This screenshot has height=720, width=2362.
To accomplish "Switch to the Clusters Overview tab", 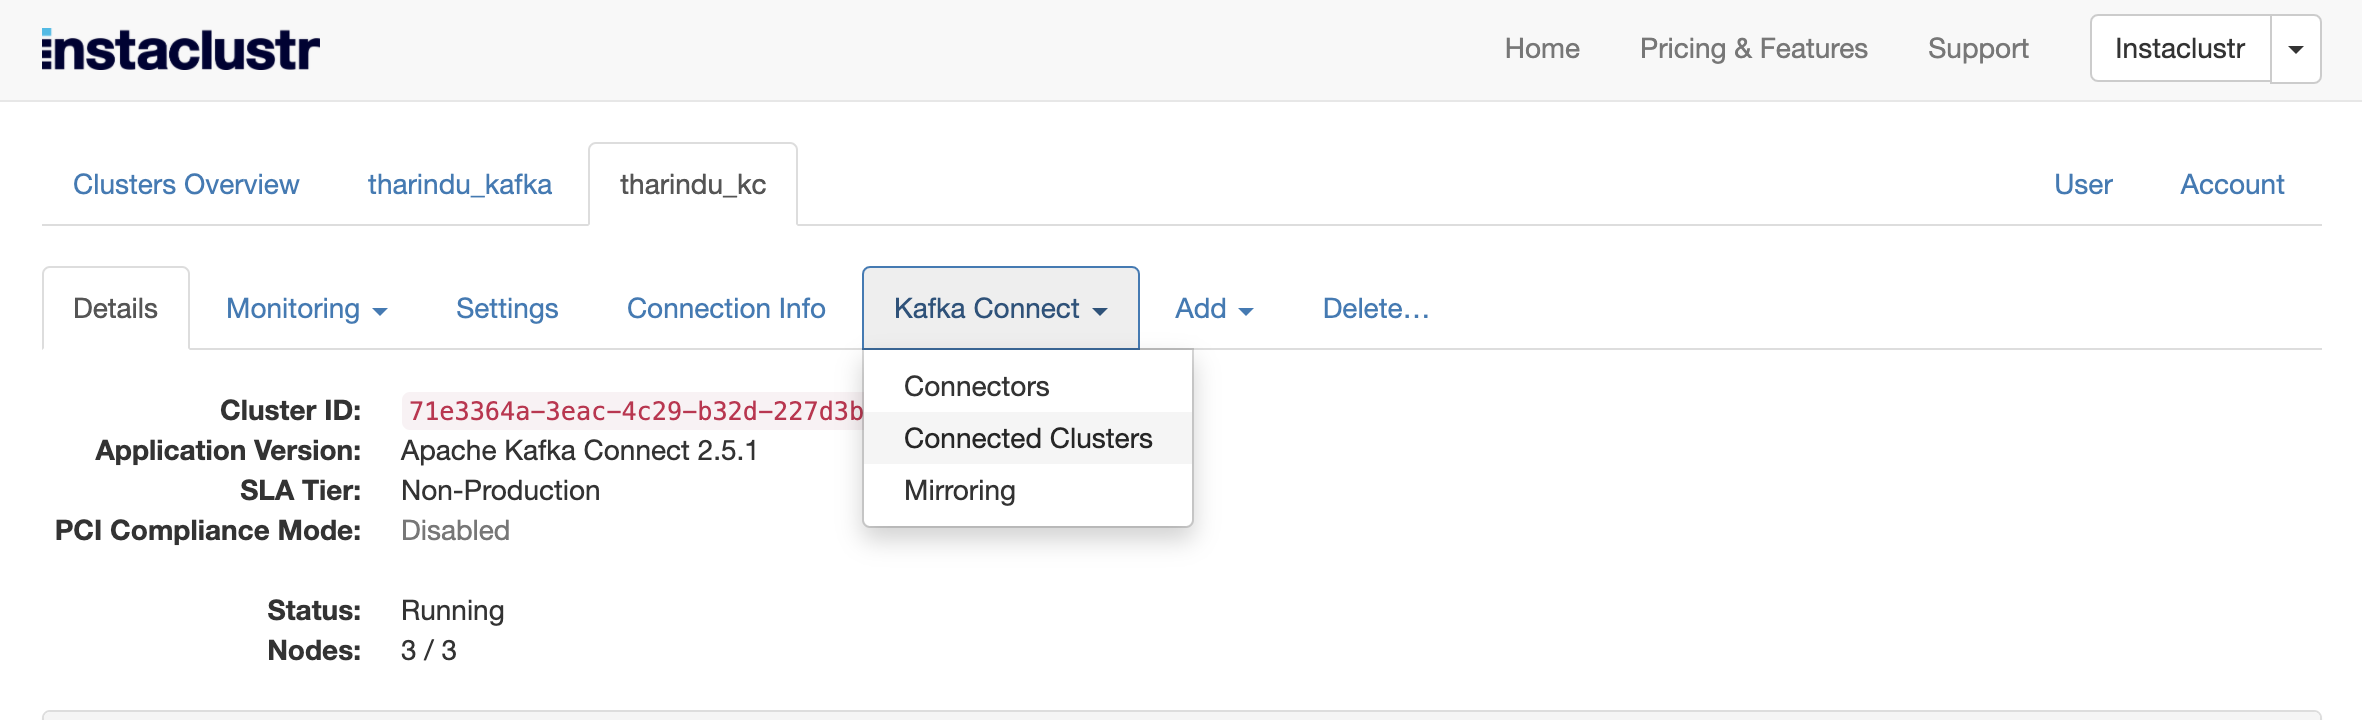I will coord(186,184).
